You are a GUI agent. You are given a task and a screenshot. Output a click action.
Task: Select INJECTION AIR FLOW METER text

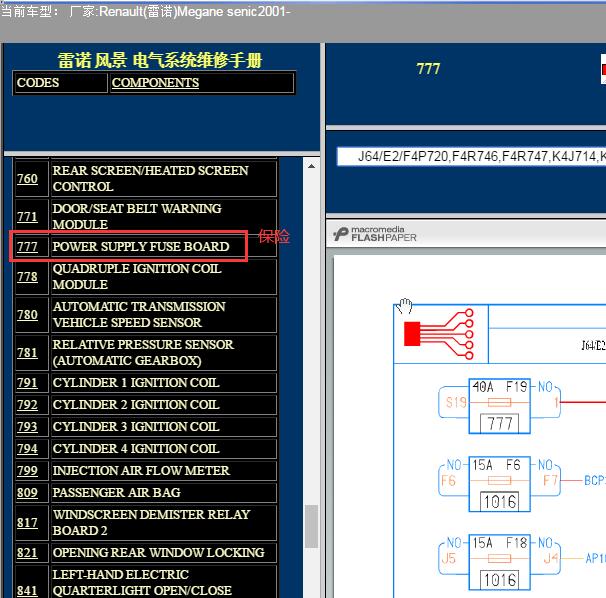click(x=141, y=471)
